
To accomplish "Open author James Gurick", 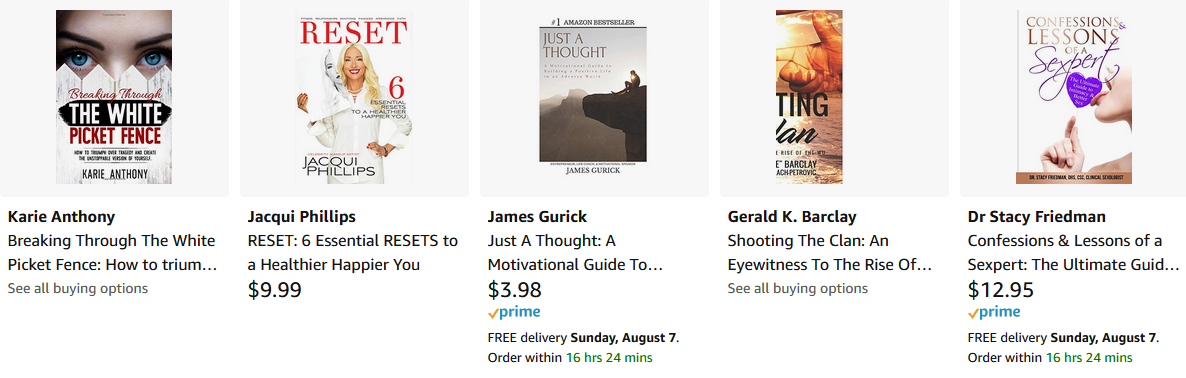I will pos(537,217).
